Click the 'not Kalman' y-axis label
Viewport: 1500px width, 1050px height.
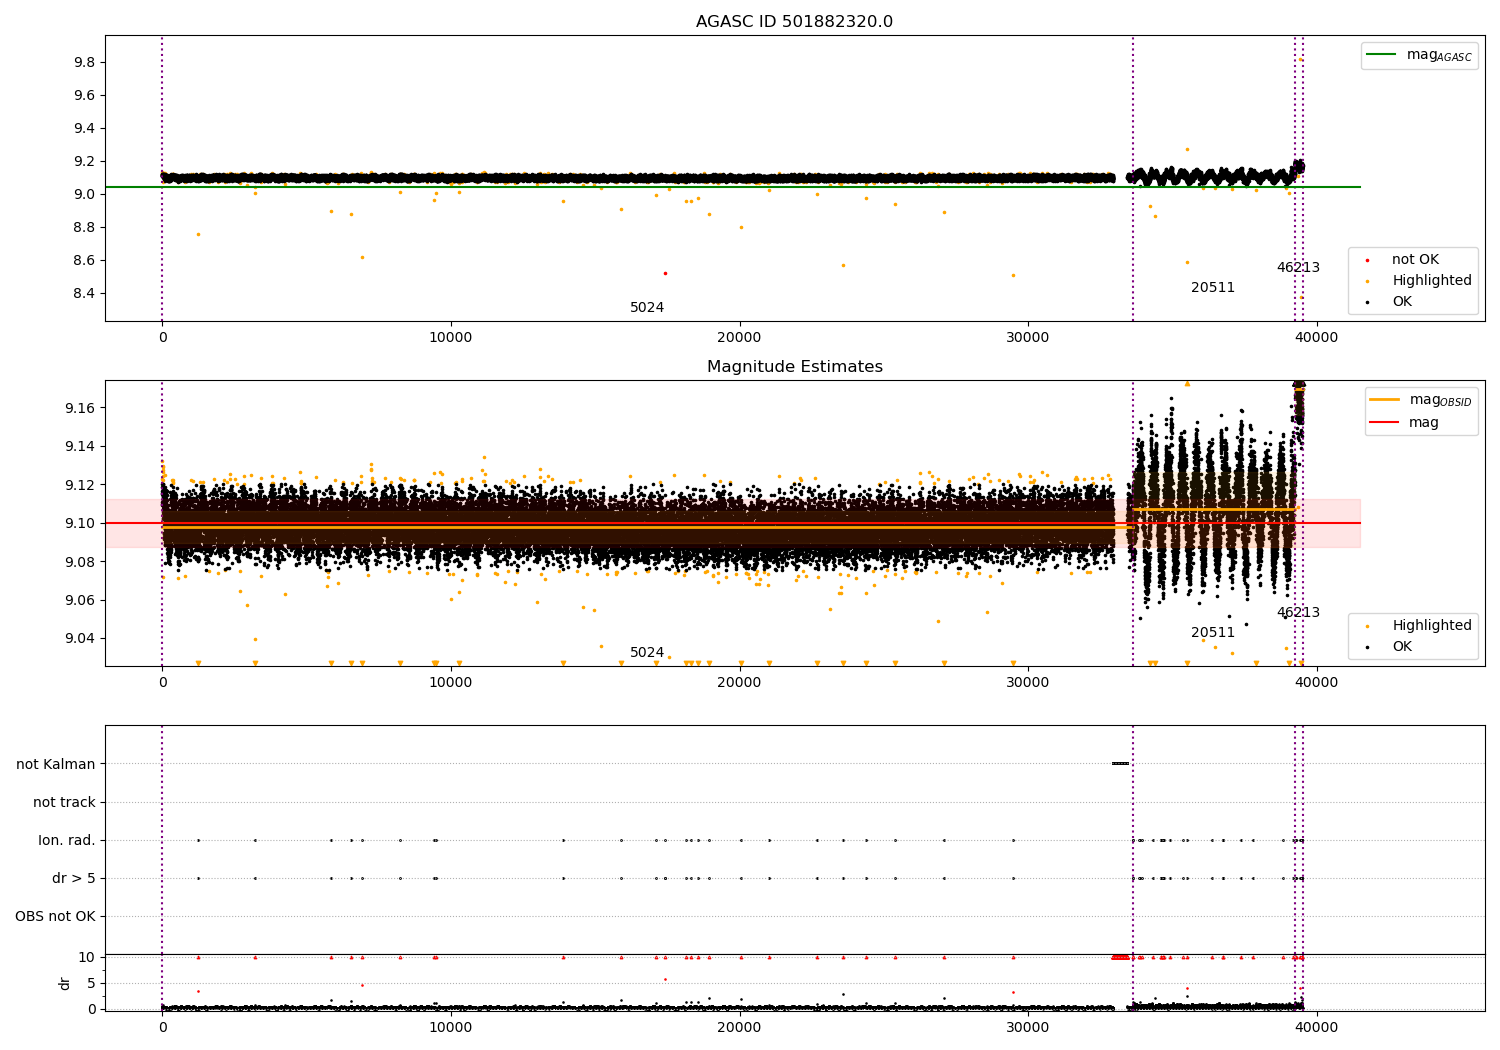point(56,764)
